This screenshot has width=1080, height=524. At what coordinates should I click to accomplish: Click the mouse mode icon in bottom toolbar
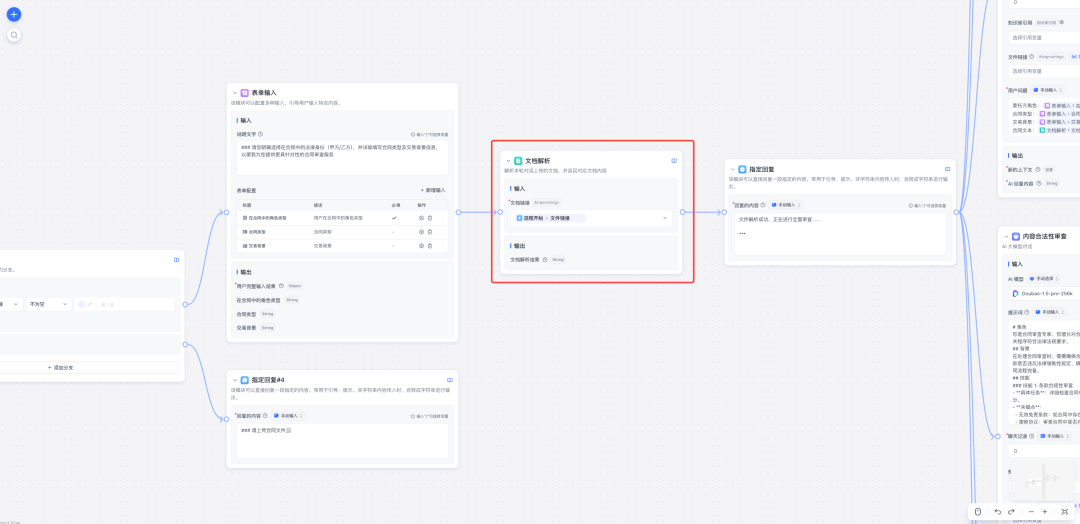pyautogui.click(x=978, y=512)
